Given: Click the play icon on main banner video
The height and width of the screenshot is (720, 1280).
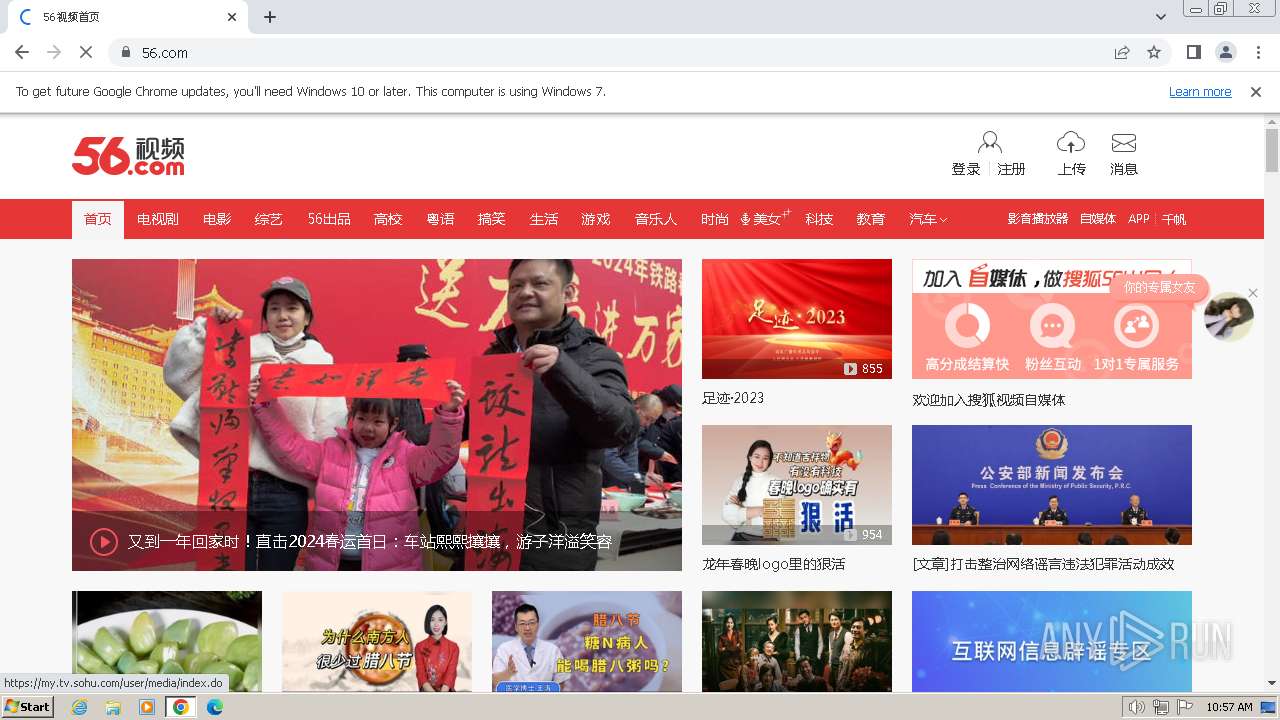Looking at the screenshot, I should coord(104,542).
